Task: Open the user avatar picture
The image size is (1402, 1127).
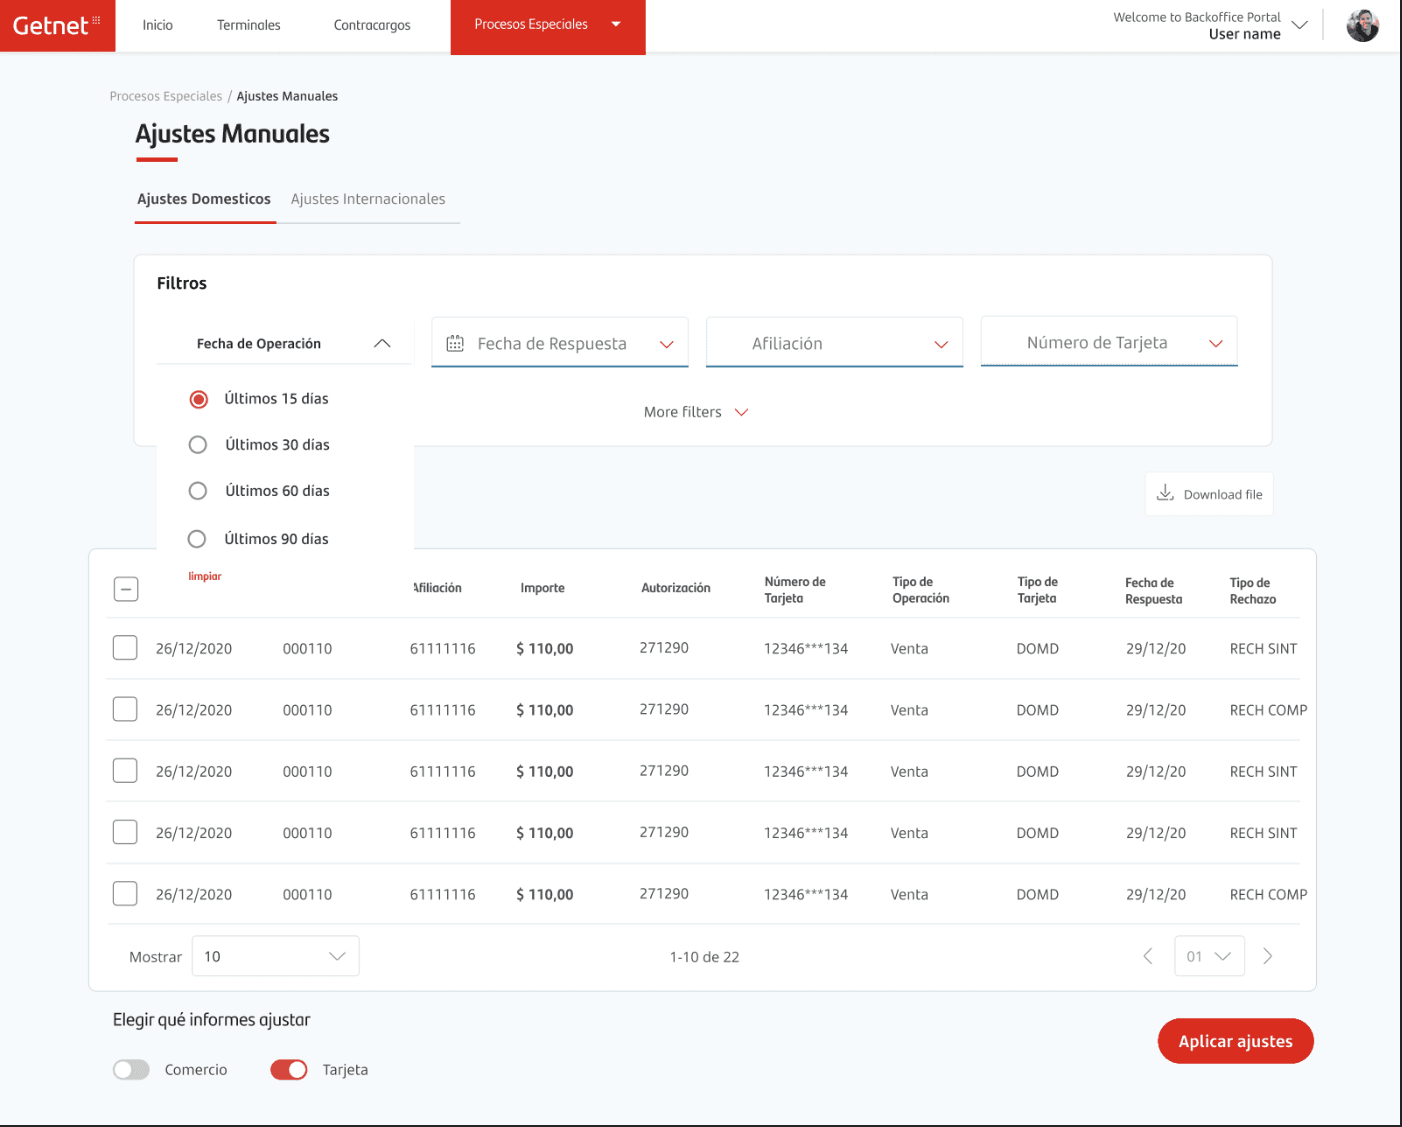Action: pos(1362,26)
